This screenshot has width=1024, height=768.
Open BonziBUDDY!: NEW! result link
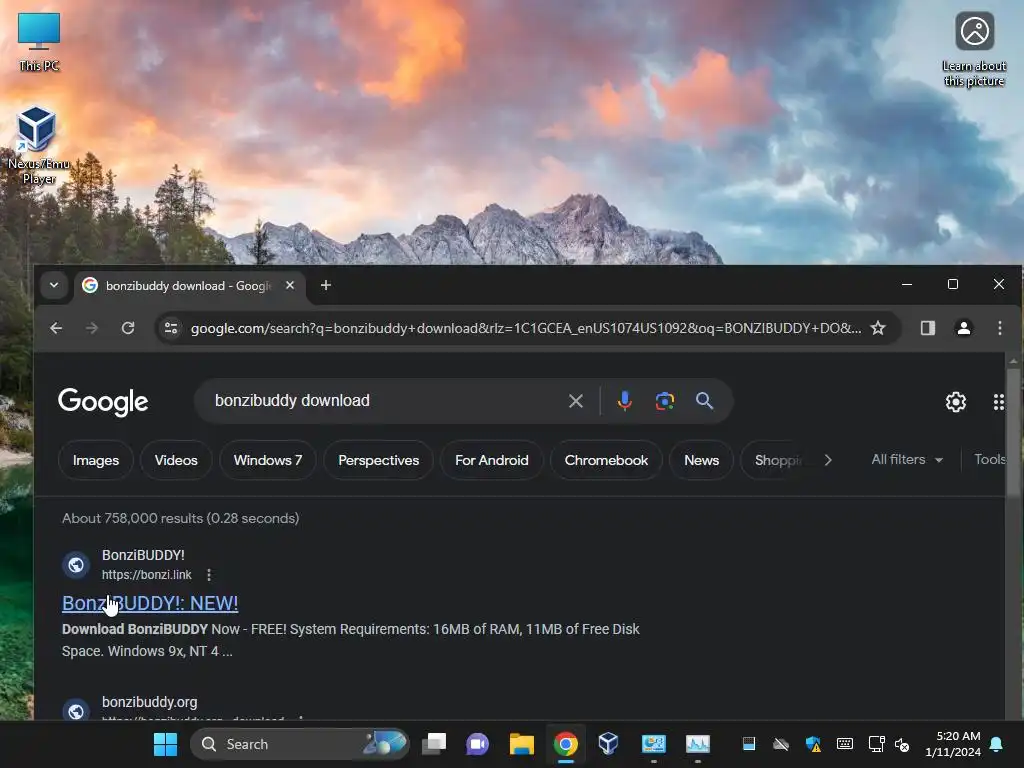pyautogui.click(x=150, y=603)
